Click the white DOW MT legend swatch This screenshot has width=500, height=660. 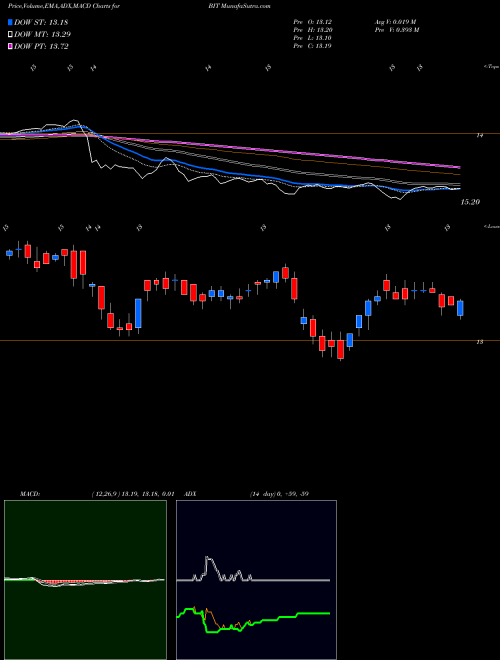coord(10,35)
